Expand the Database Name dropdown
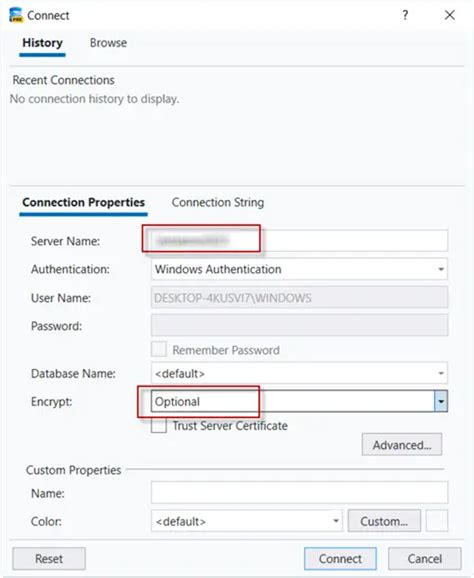The width and height of the screenshot is (474, 578). tap(299, 373)
